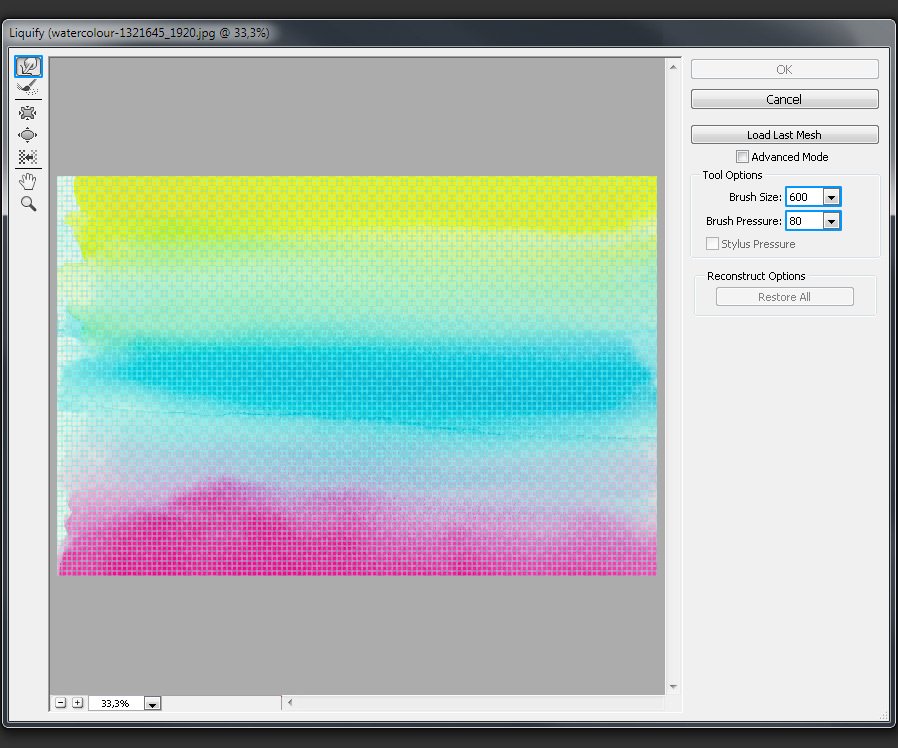Click the Load Last Mesh button
The image size is (898, 748).
click(x=785, y=135)
